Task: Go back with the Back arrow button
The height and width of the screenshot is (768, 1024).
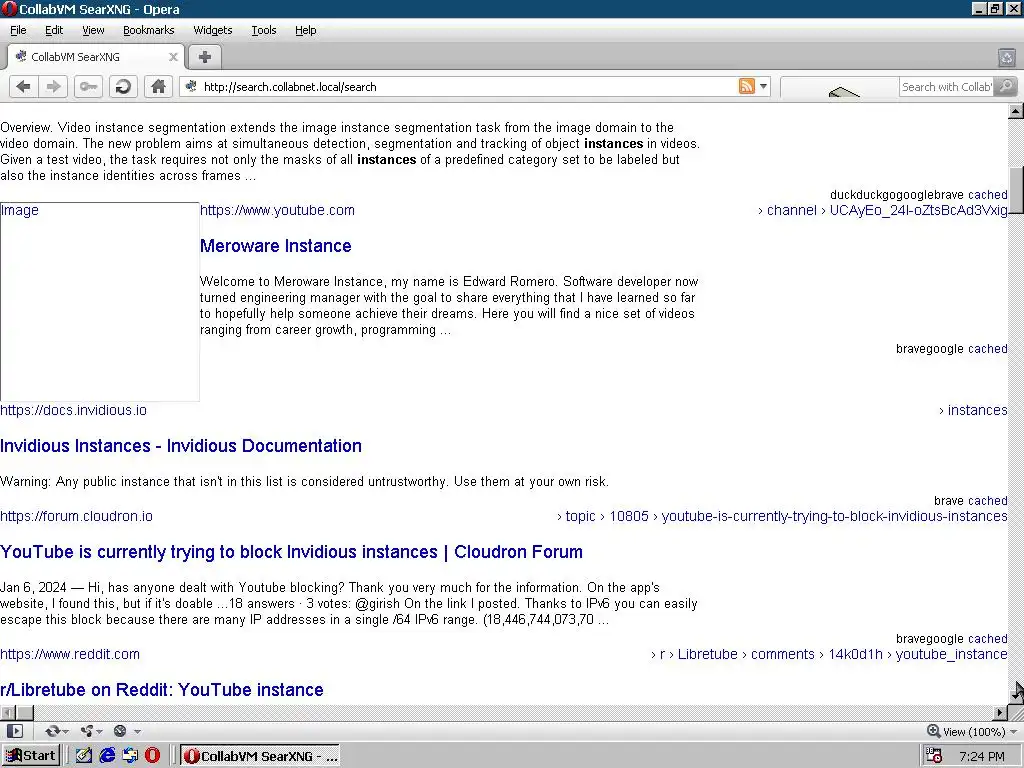Action: 24,87
